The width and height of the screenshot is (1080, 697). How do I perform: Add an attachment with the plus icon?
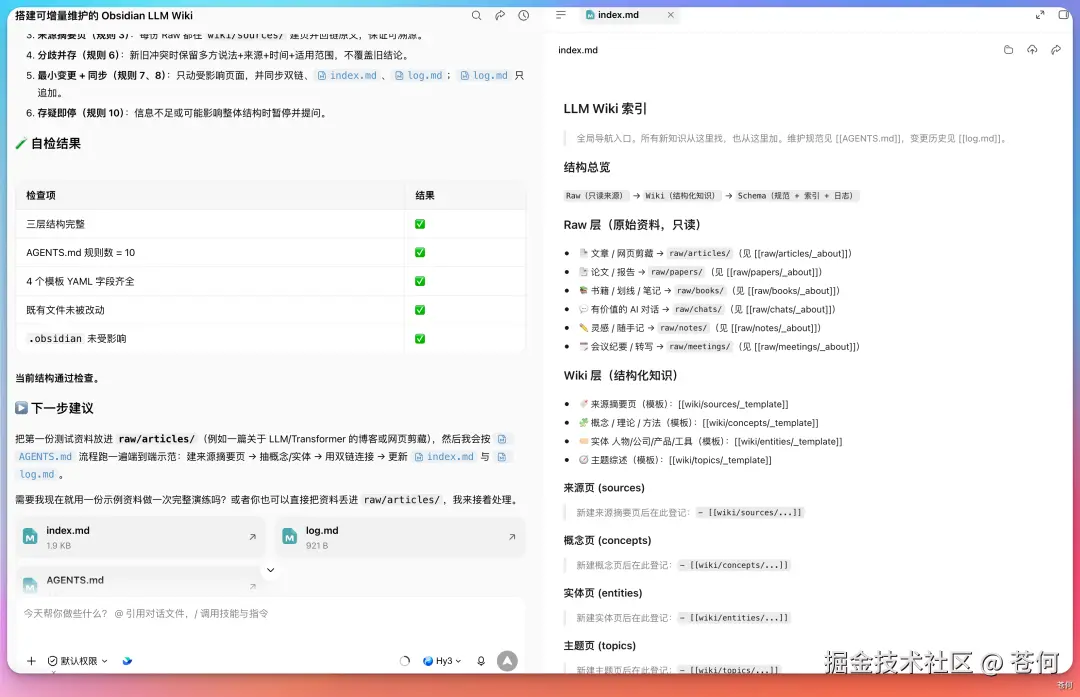(x=31, y=660)
